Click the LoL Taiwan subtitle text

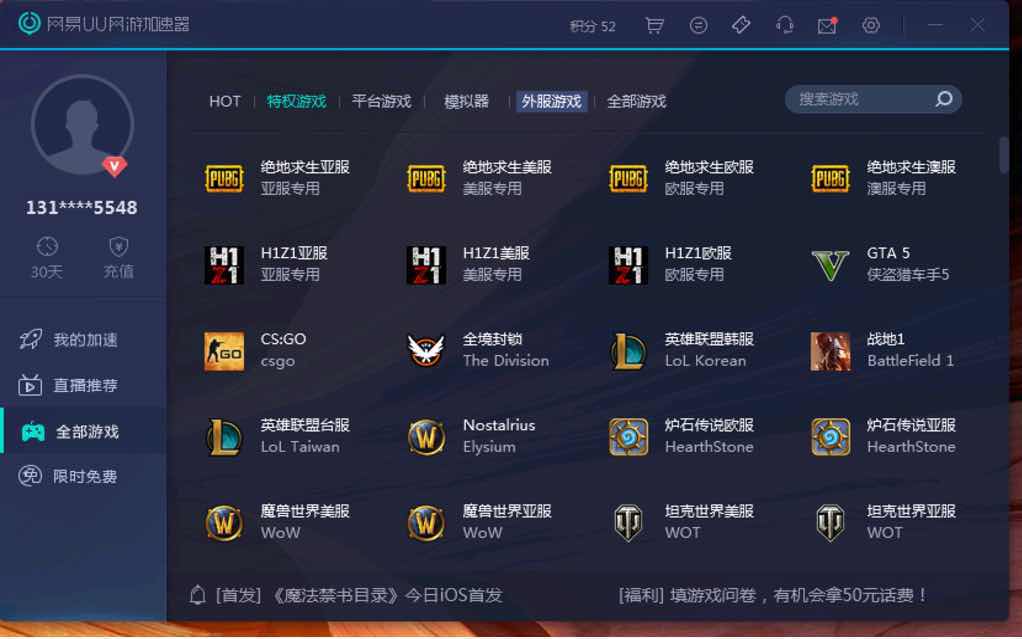[300, 447]
